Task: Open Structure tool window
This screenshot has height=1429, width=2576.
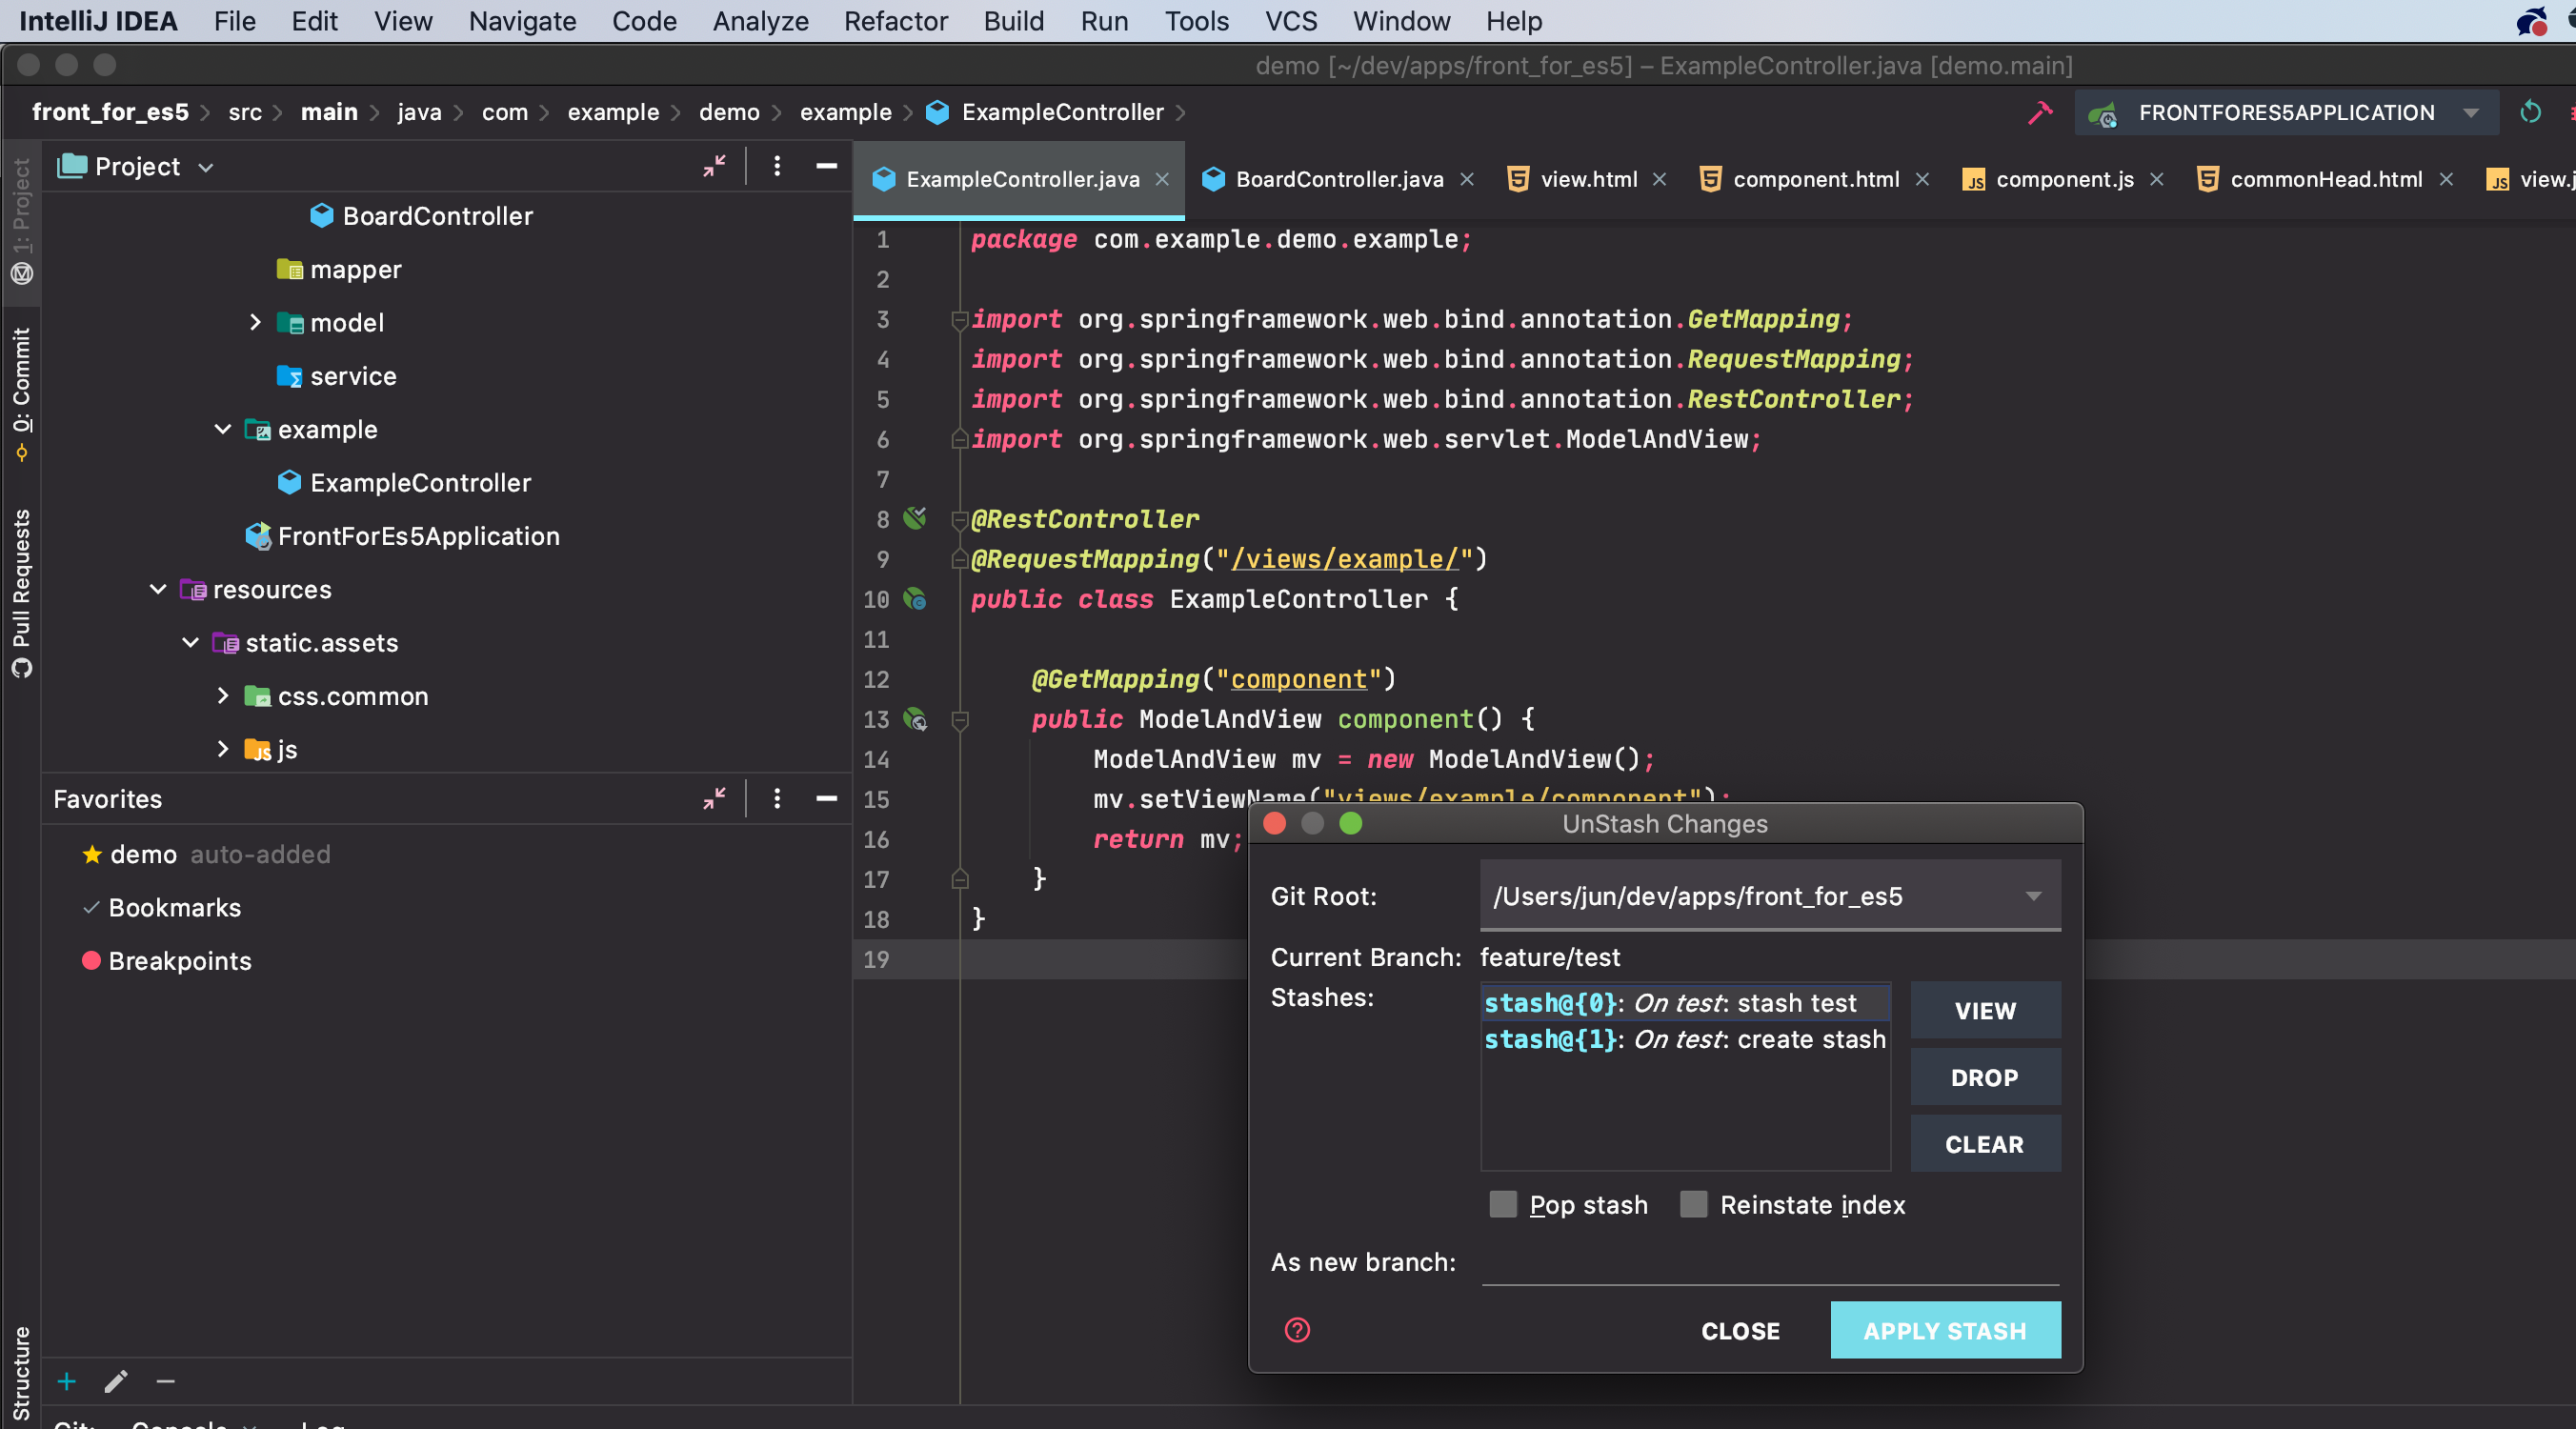Action: [21, 1372]
